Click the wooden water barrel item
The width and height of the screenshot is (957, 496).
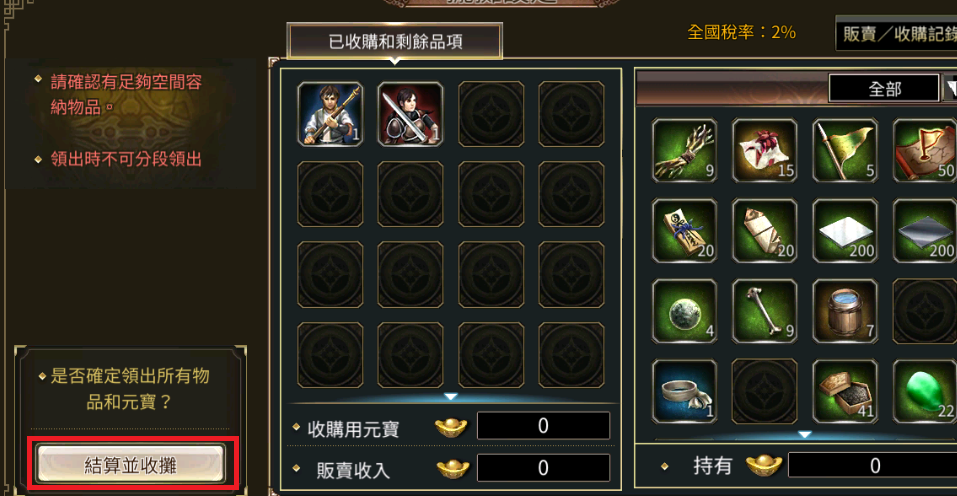pyautogui.click(x=845, y=311)
